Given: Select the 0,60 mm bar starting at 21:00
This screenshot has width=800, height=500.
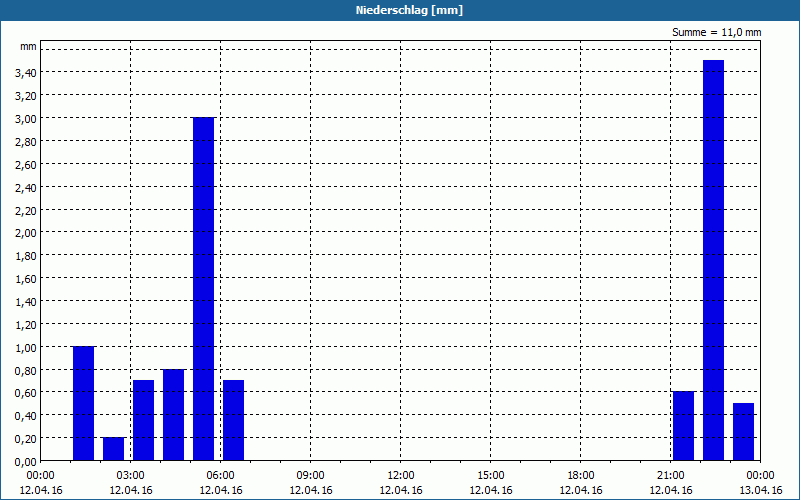Looking at the screenshot, I should point(684,426).
